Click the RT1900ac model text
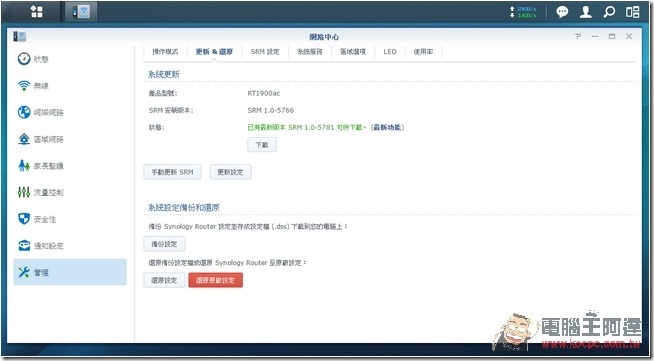 click(x=264, y=93)
